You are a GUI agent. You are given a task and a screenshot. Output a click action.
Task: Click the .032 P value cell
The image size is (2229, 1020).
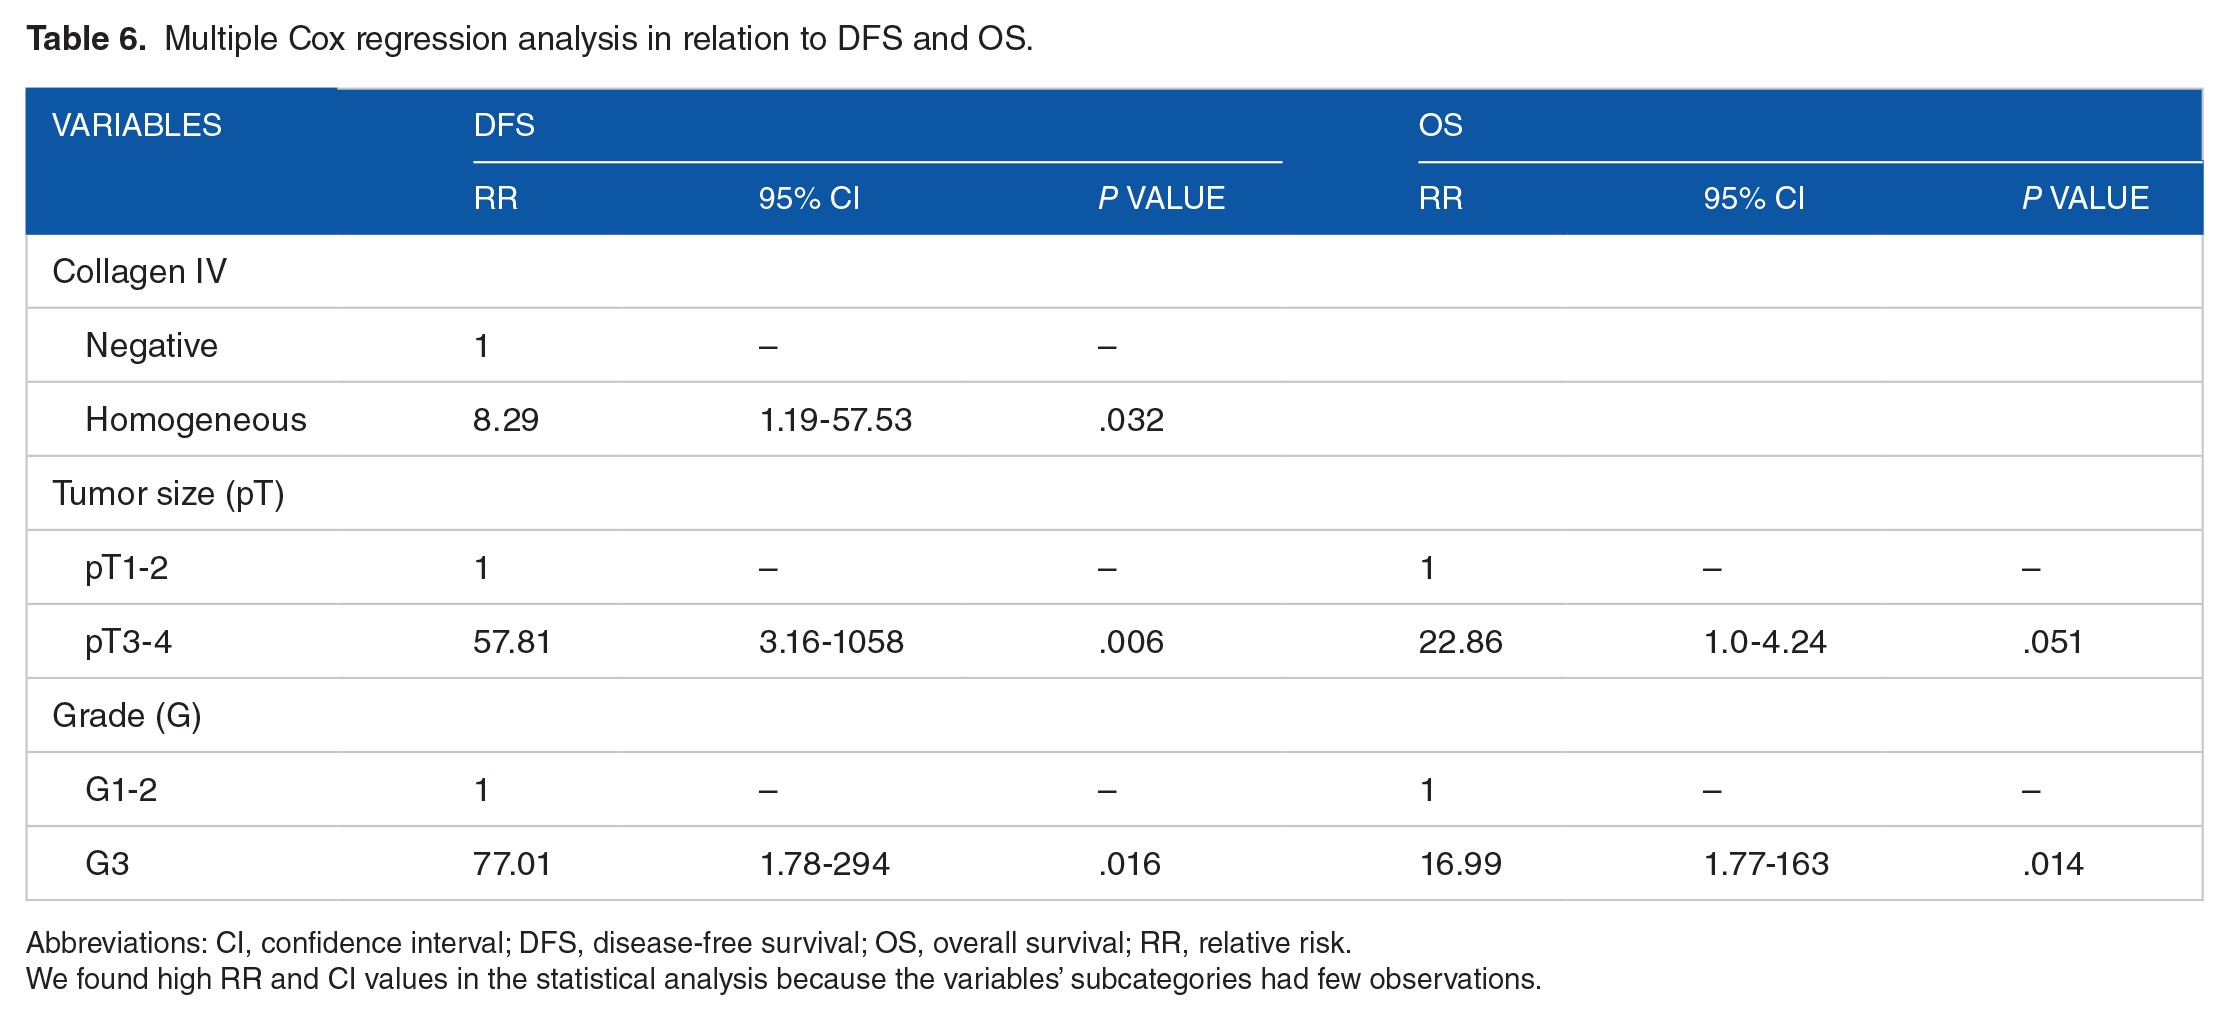click(1131, 419)
